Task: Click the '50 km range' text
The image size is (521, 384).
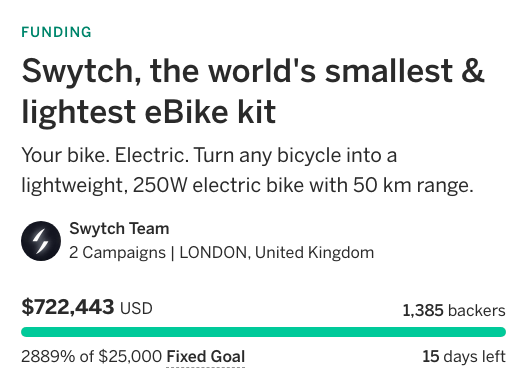Action: [x=413, y=185]
